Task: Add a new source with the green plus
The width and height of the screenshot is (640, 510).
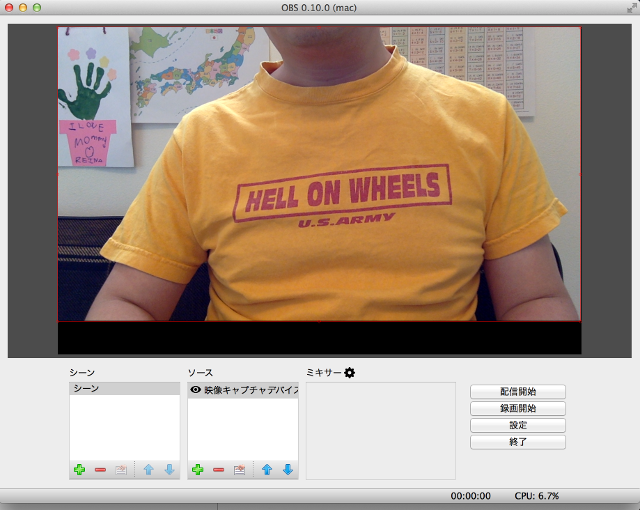Action: point(198,470)
